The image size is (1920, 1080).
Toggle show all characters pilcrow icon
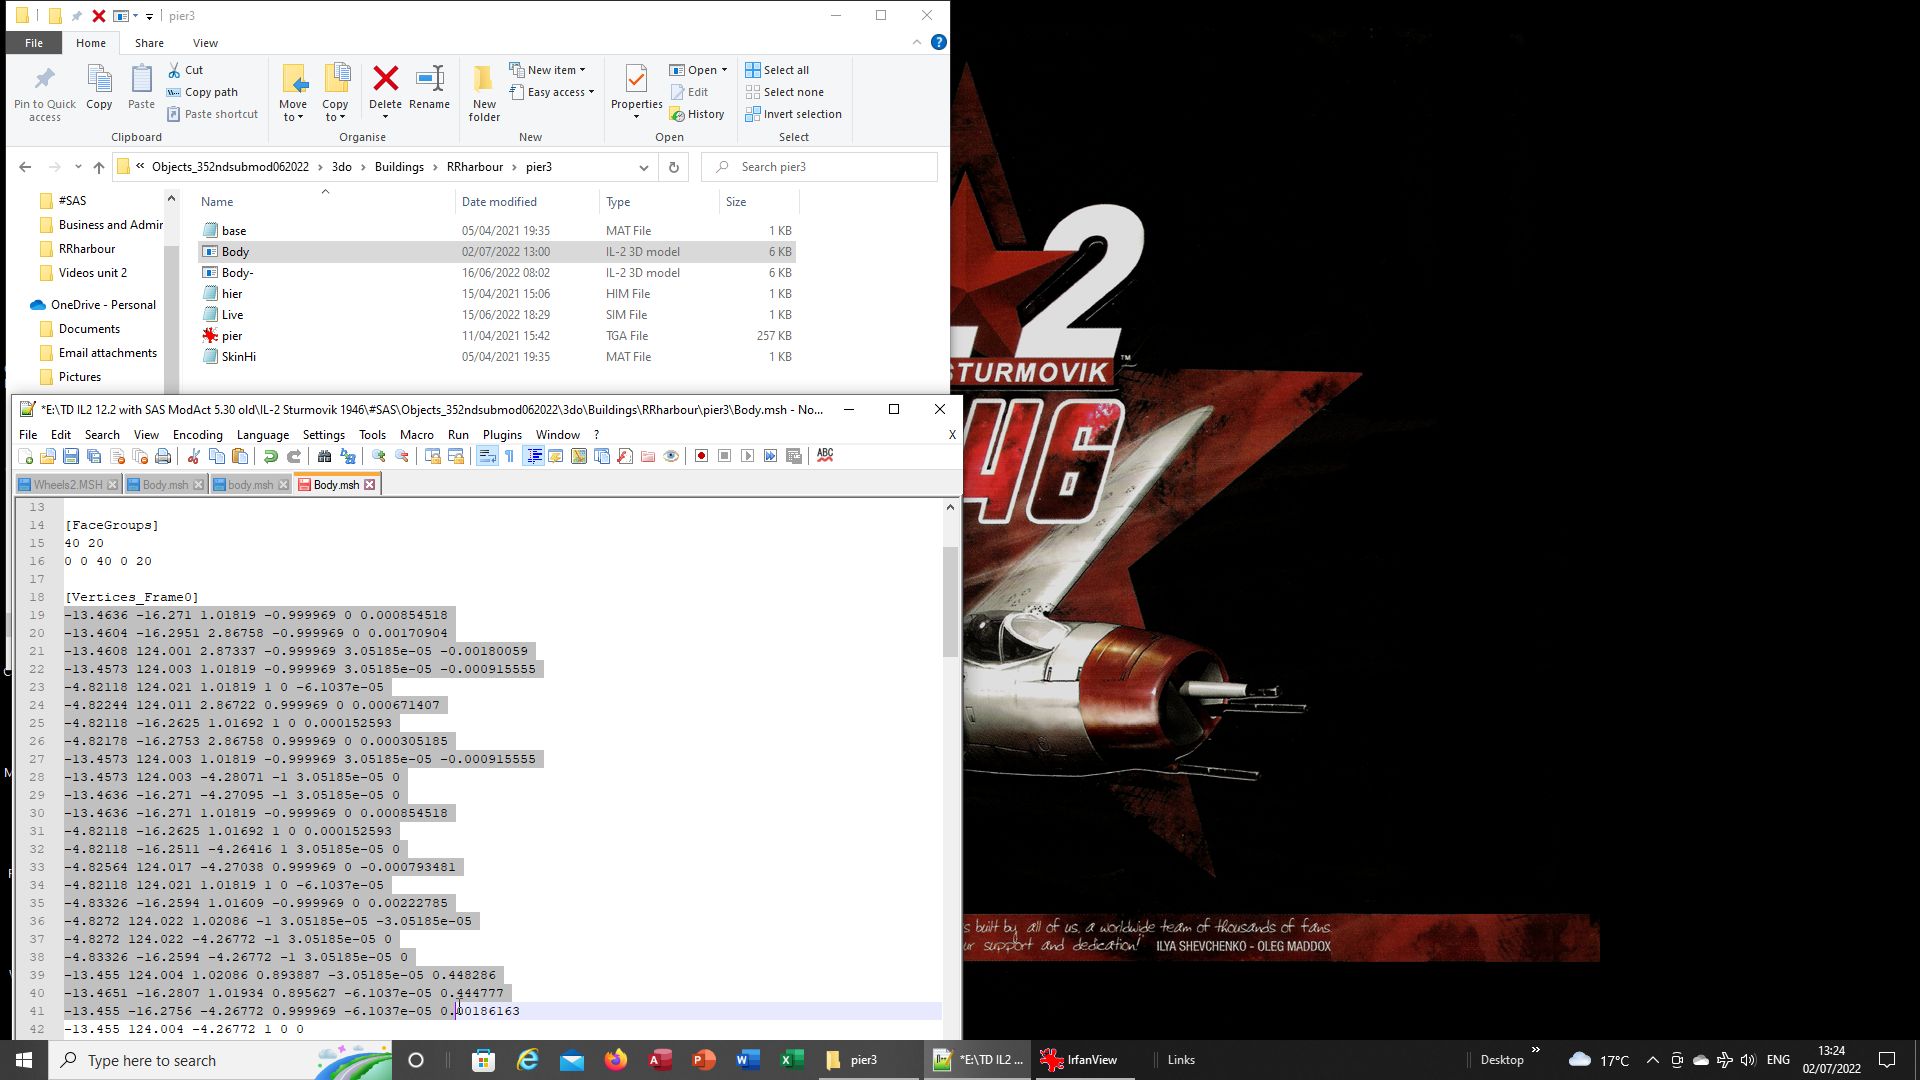[x=509, y=456]
